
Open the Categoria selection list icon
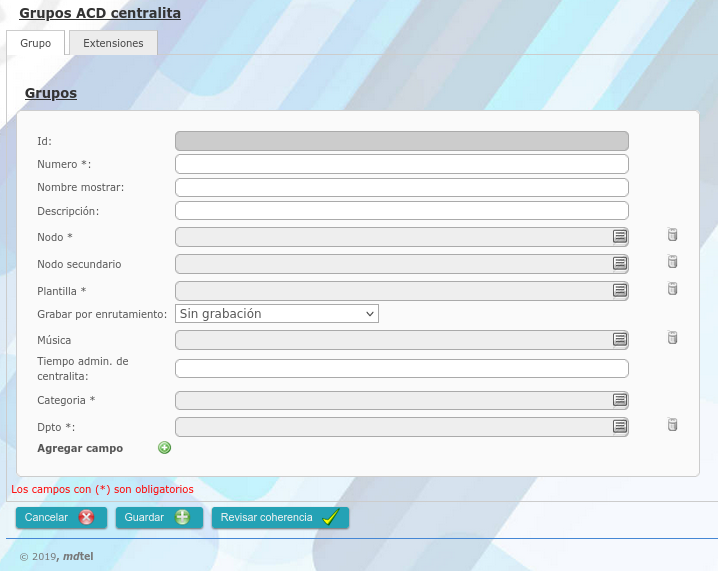[x=620, y=400]
